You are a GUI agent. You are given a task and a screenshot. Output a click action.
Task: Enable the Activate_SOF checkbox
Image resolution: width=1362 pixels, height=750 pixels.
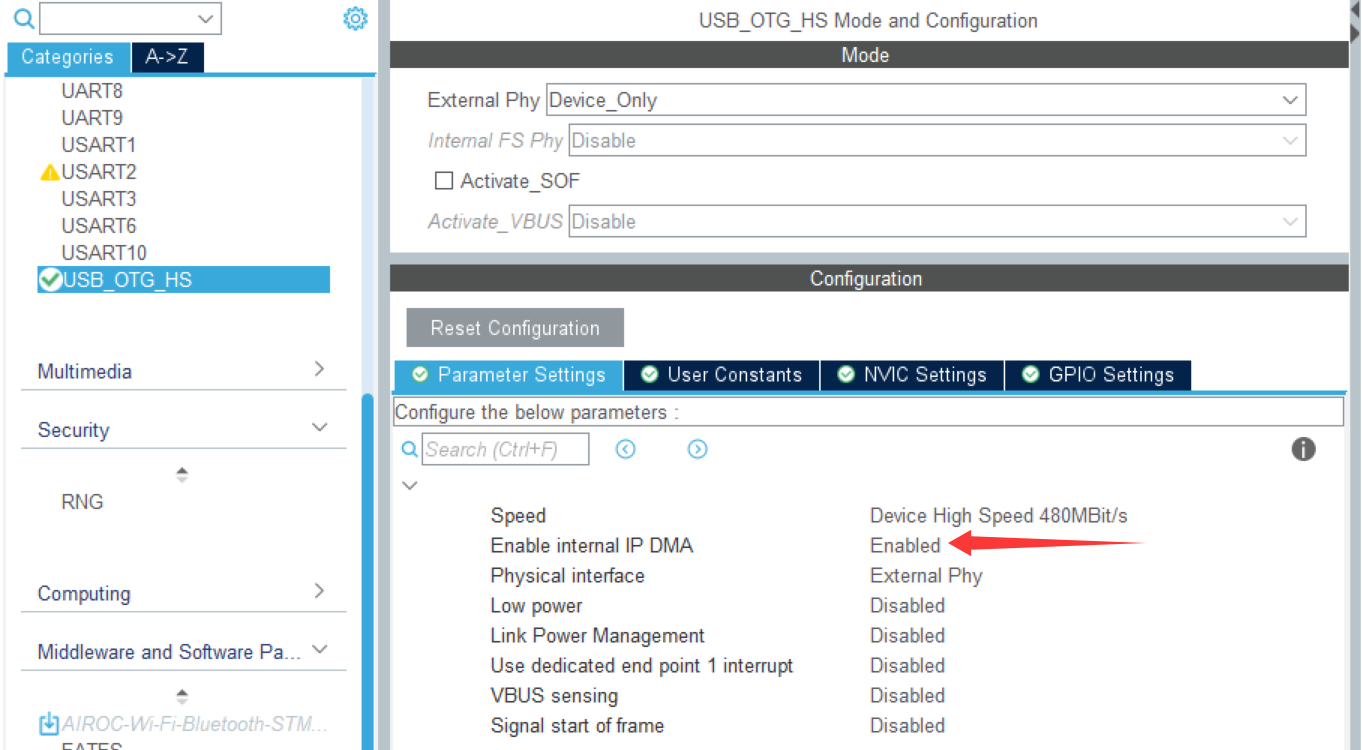(444, 181)
